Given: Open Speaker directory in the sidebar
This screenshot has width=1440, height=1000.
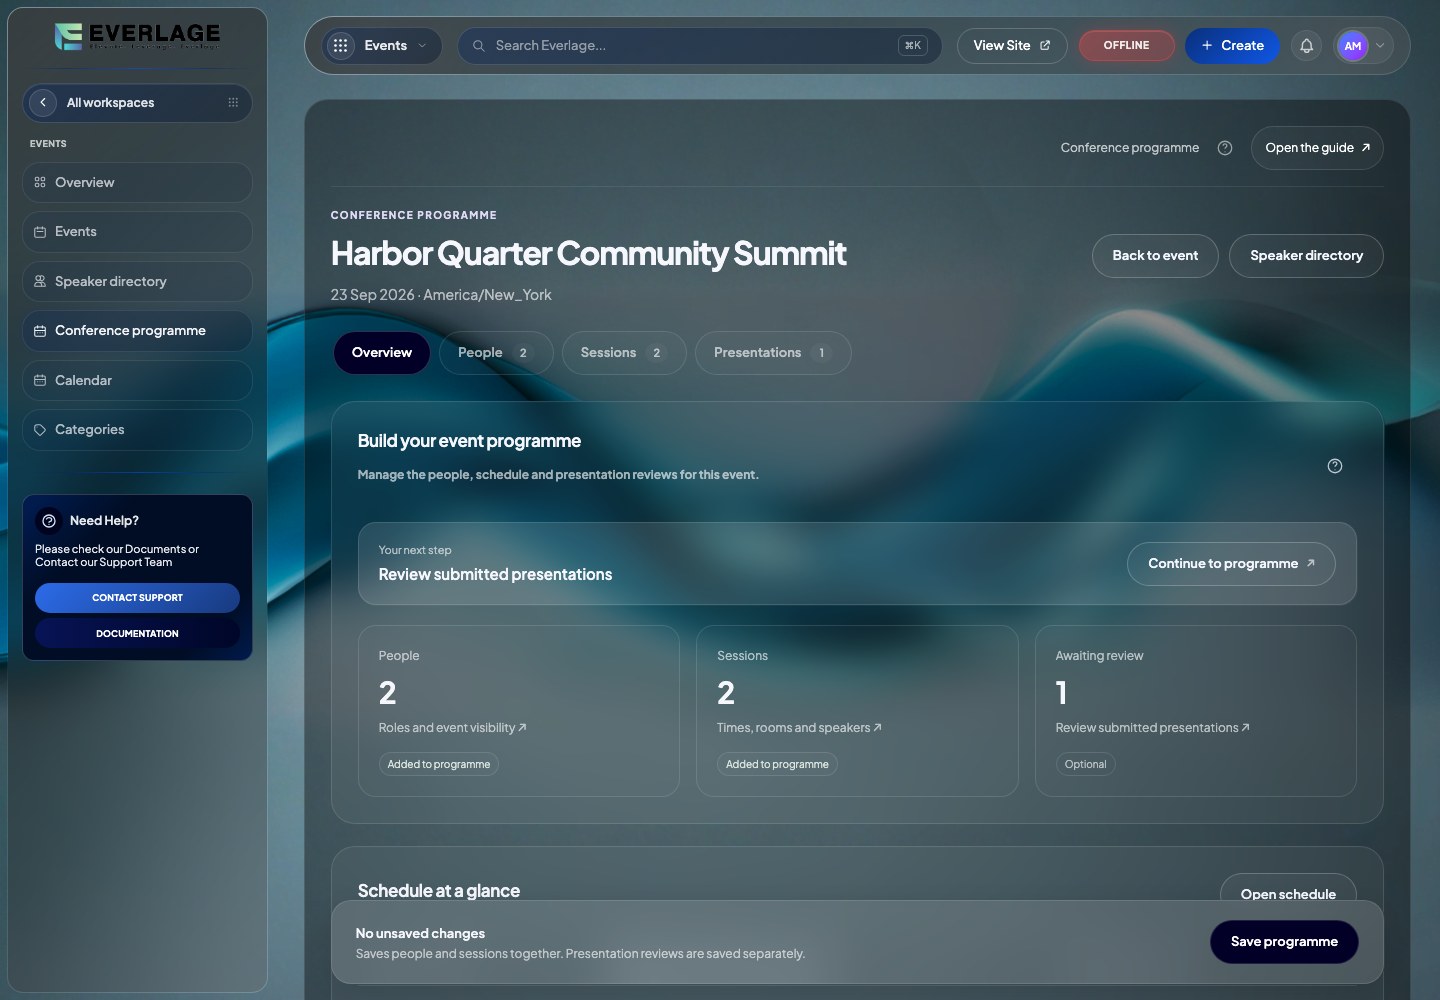Looking at the screenshot, I should (137, 282).
